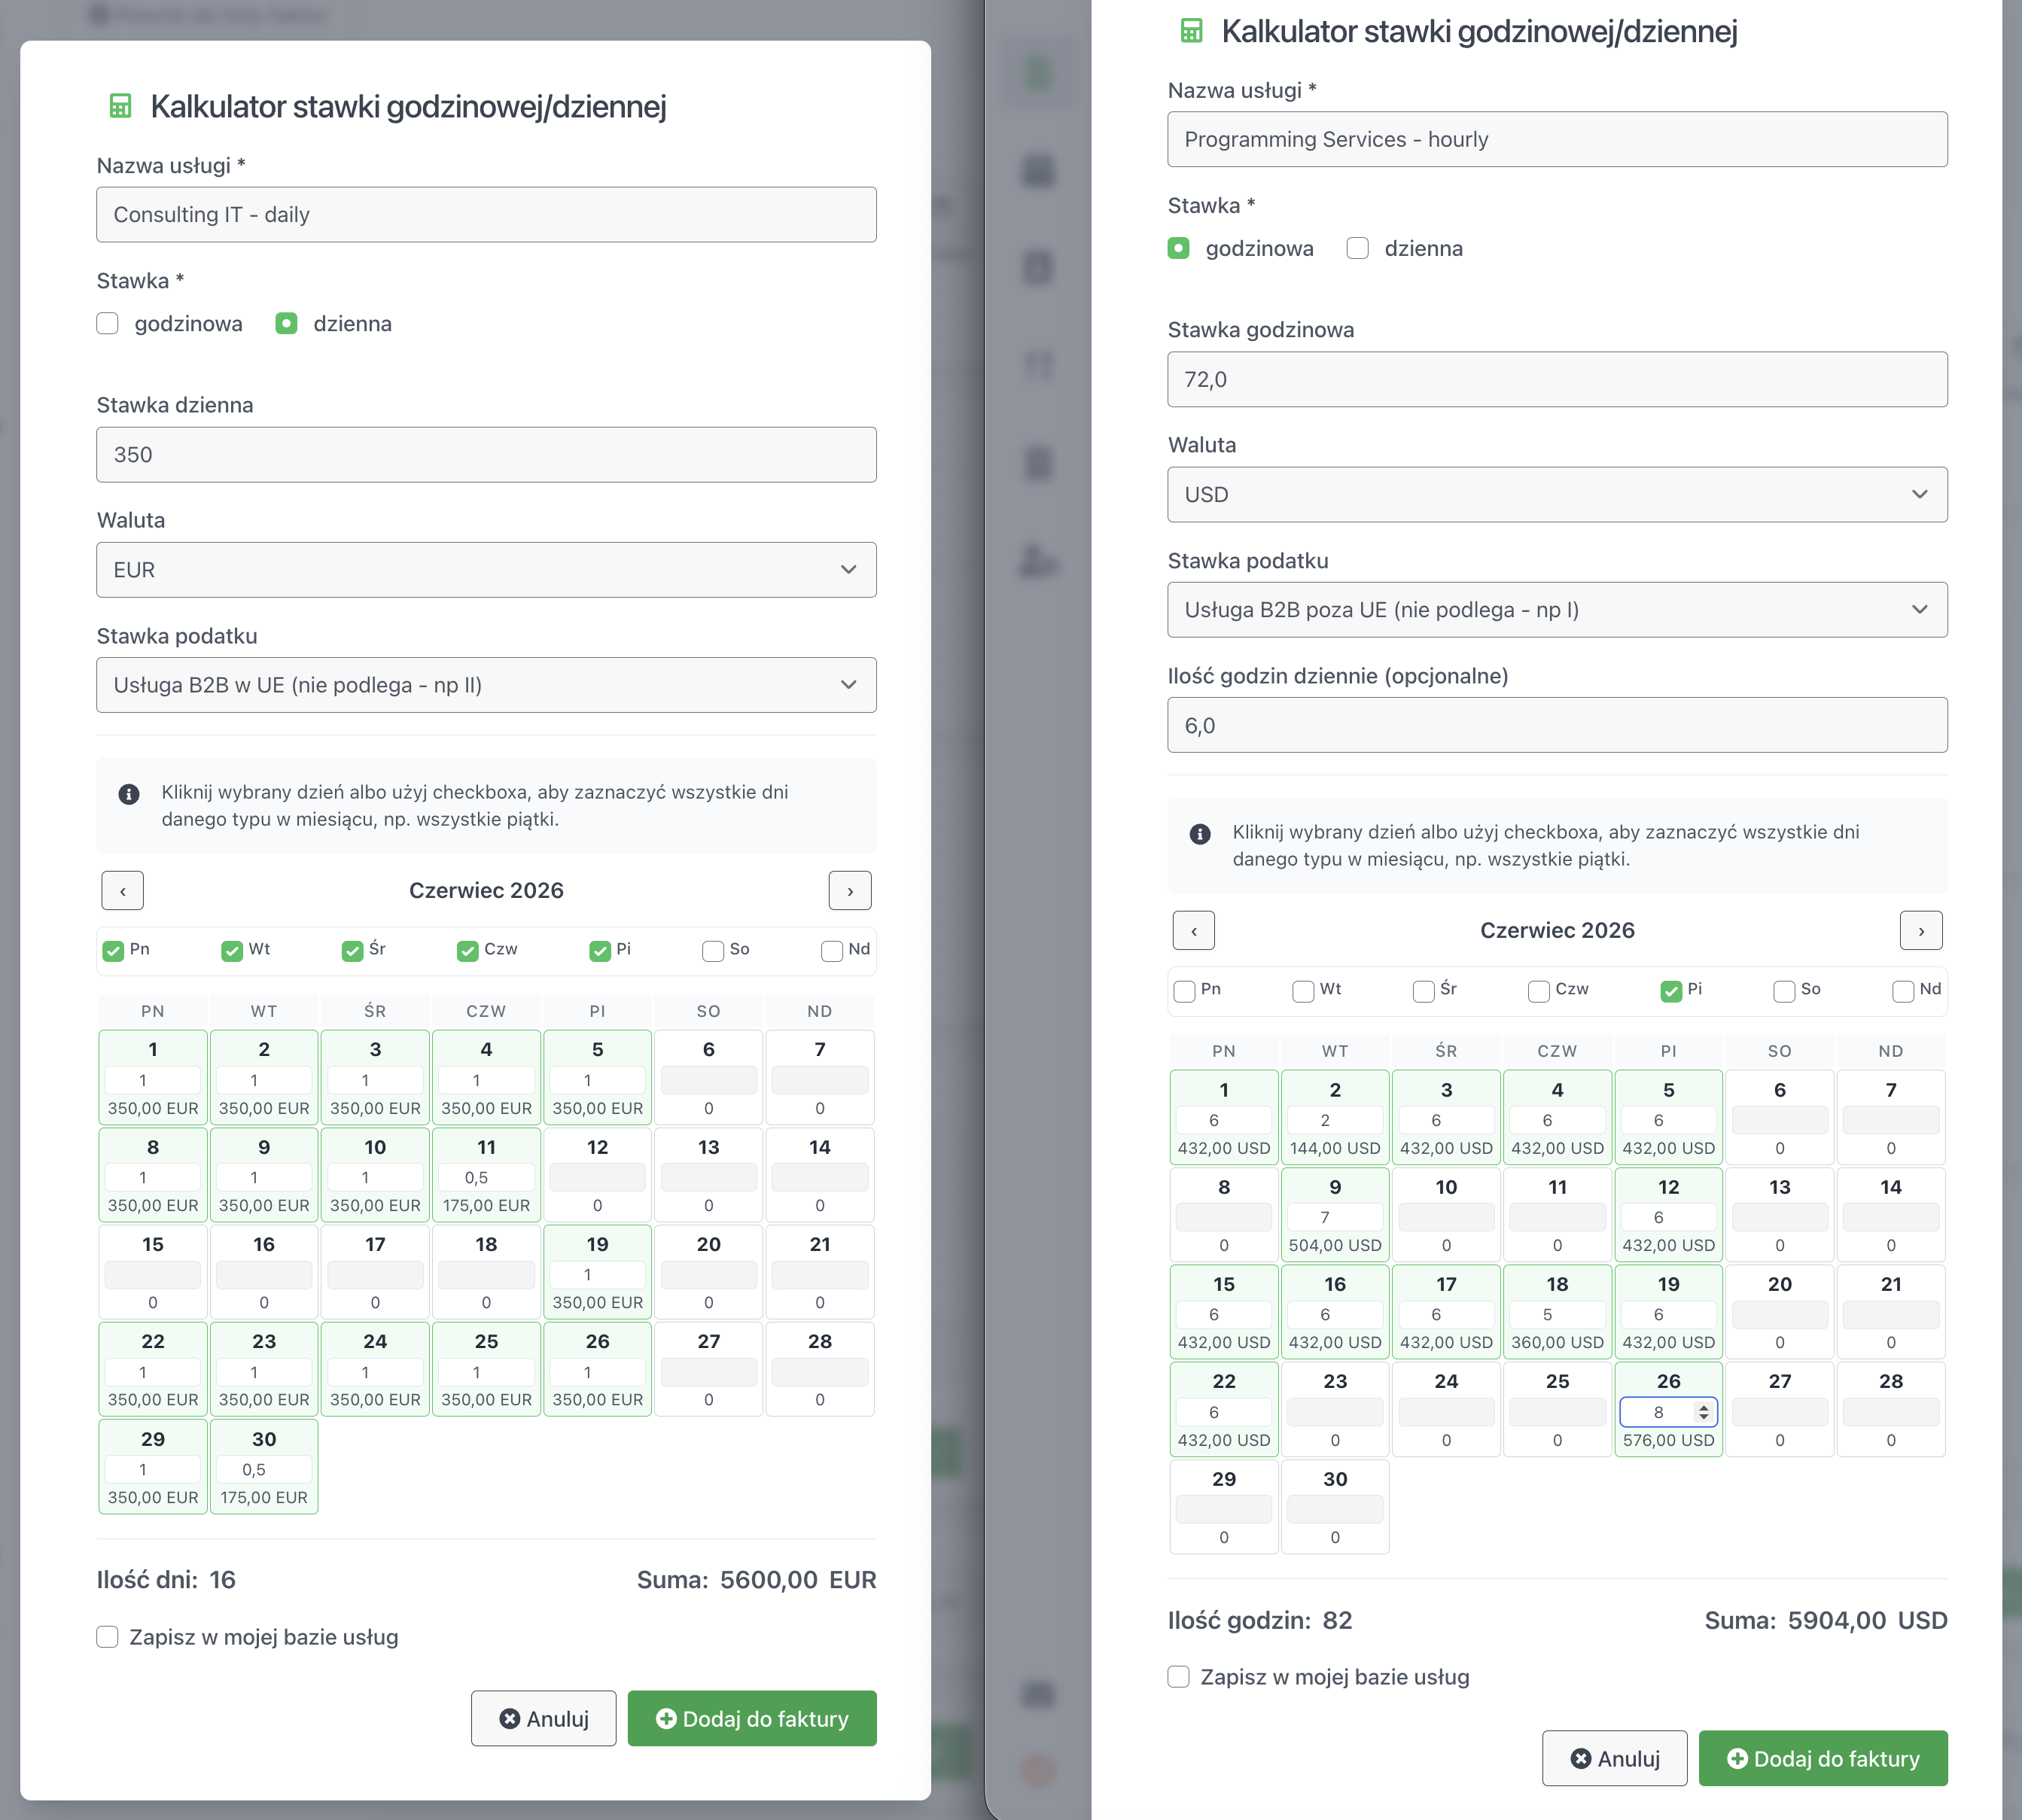The image size is (2022, 1820).
Task: Click the calculator icon in the Programming Services dialog title
Action: click(x=1191, y=31)
